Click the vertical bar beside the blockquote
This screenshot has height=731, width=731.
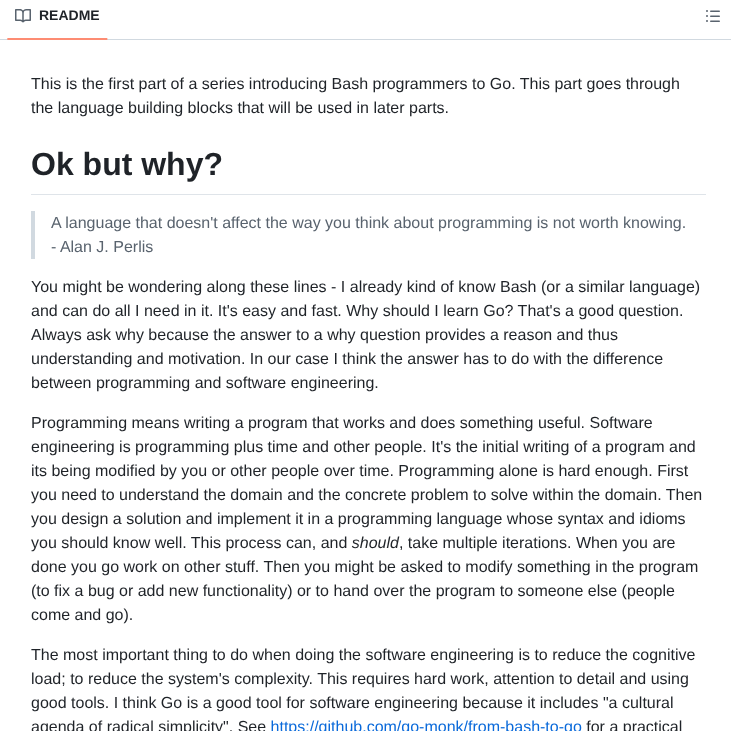pos(33,235)
